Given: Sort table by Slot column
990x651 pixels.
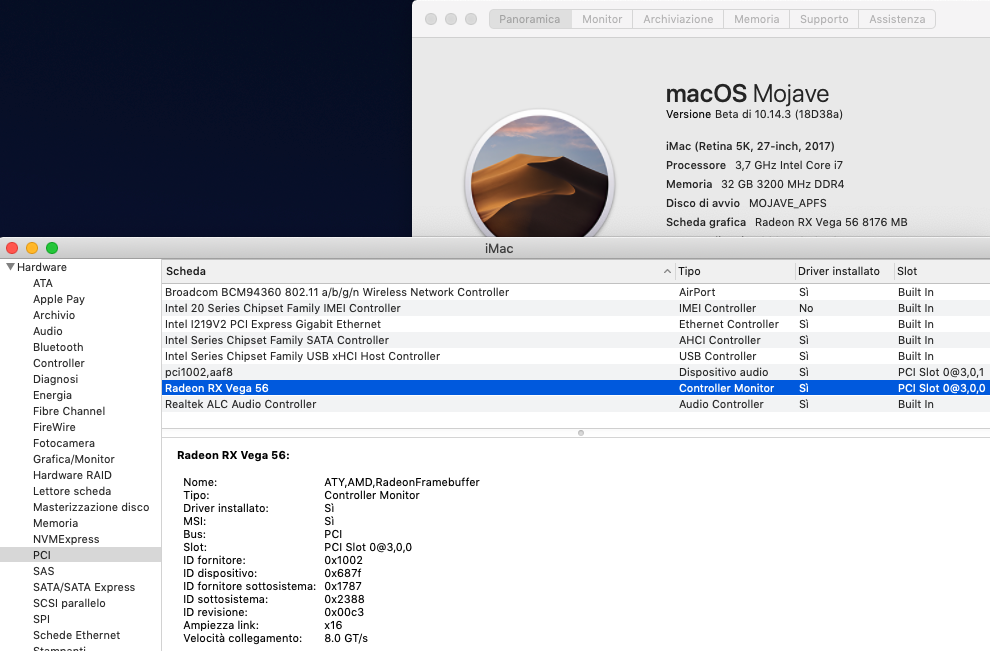Looking at the screenshot, I should point(942,272).
